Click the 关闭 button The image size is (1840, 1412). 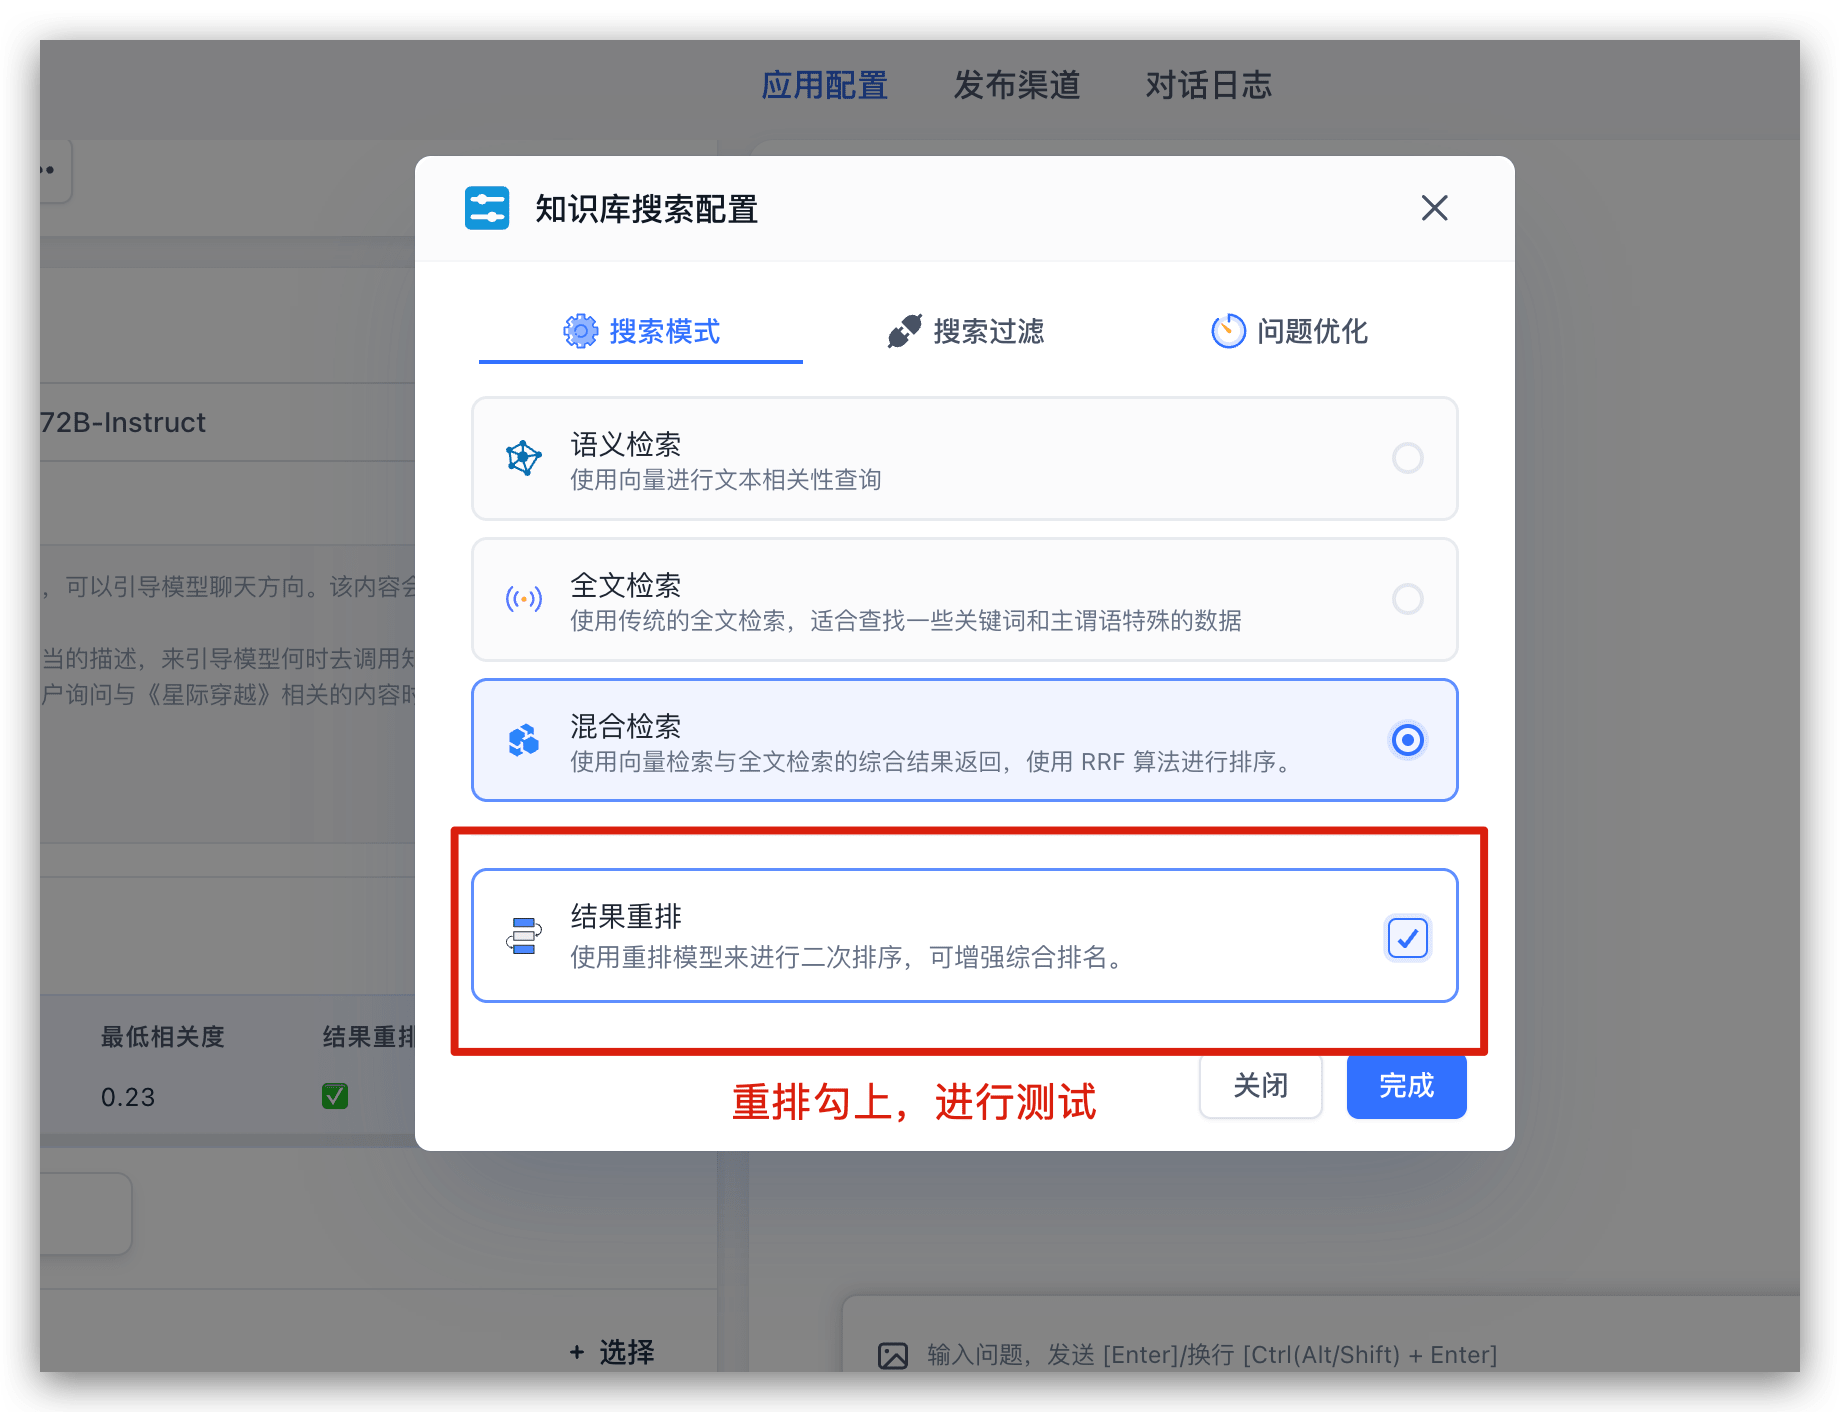click(x=1260, y=1086)
